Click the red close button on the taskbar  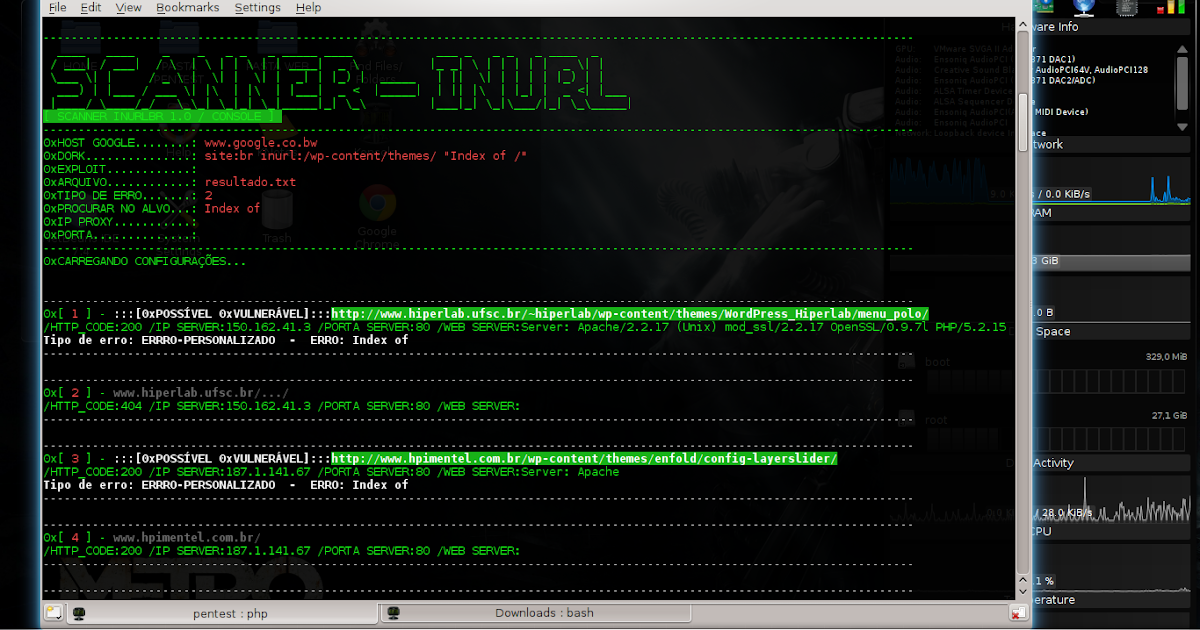(x=1019, y=612)
